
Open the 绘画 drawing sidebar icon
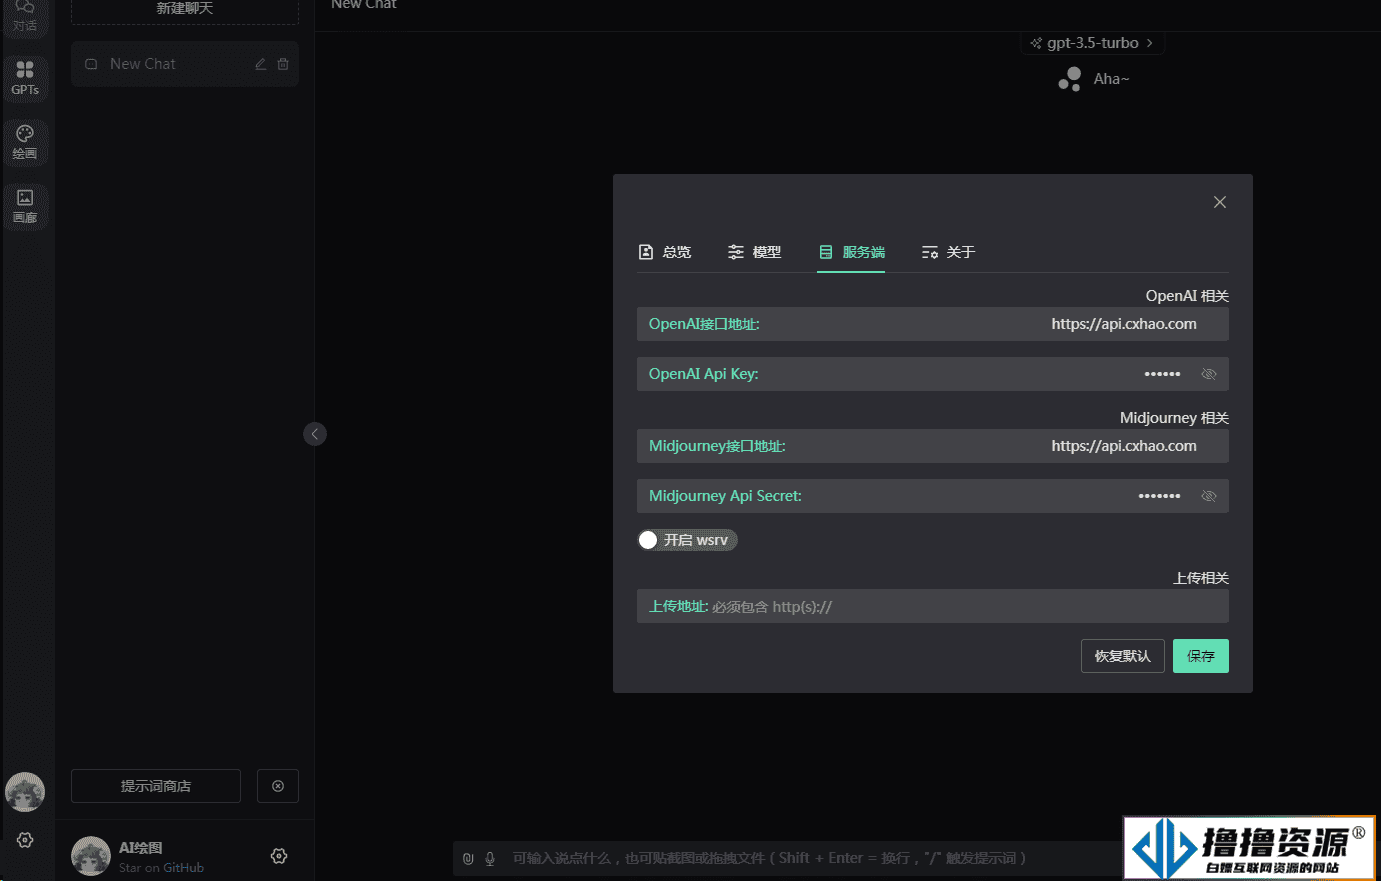[x=25, y=142]
